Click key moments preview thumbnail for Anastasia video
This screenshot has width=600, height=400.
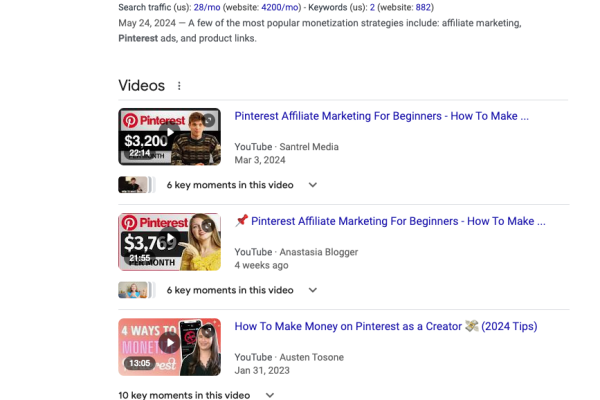point(136,290)
